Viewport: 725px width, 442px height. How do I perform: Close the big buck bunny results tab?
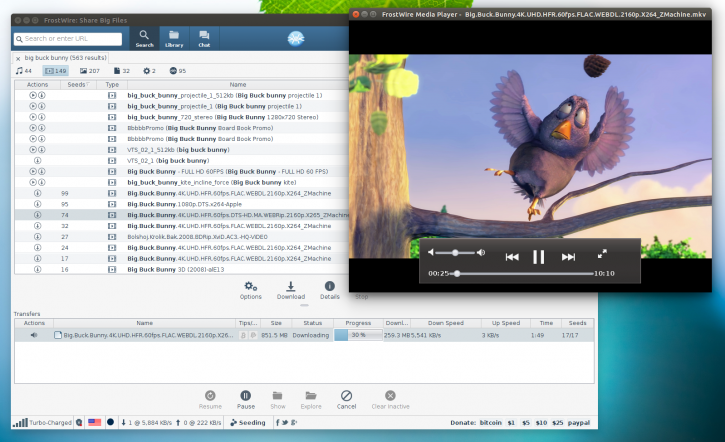click(x=18, y=59)
